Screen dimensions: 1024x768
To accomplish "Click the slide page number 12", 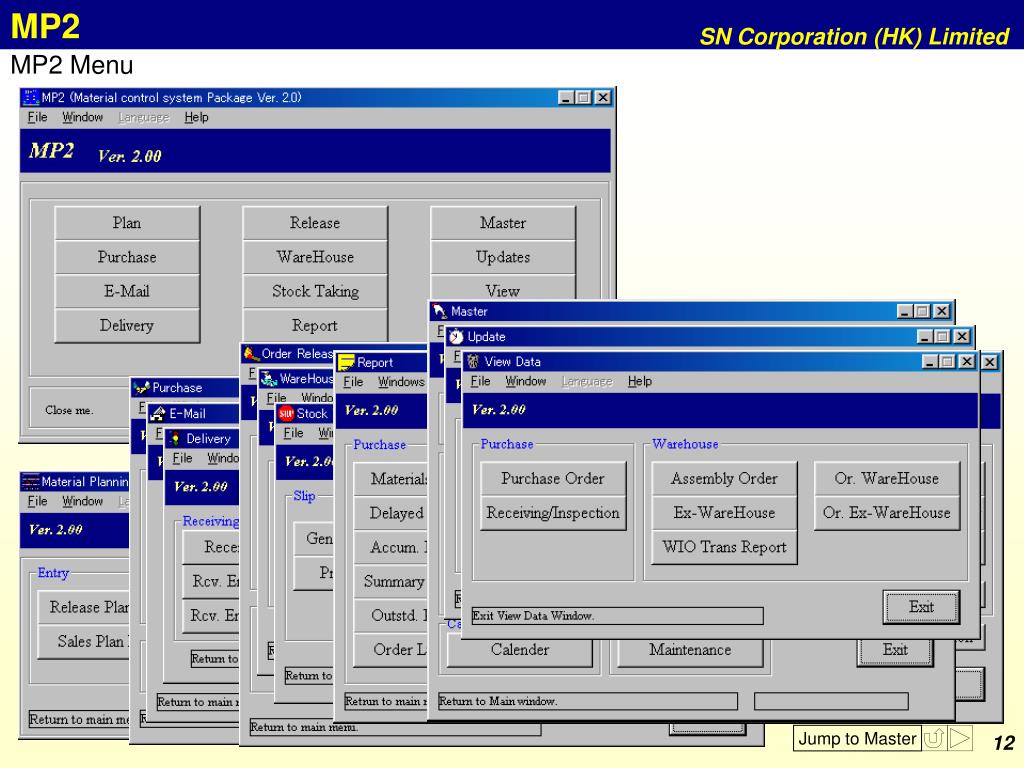I will click(x=1004, y=743).
